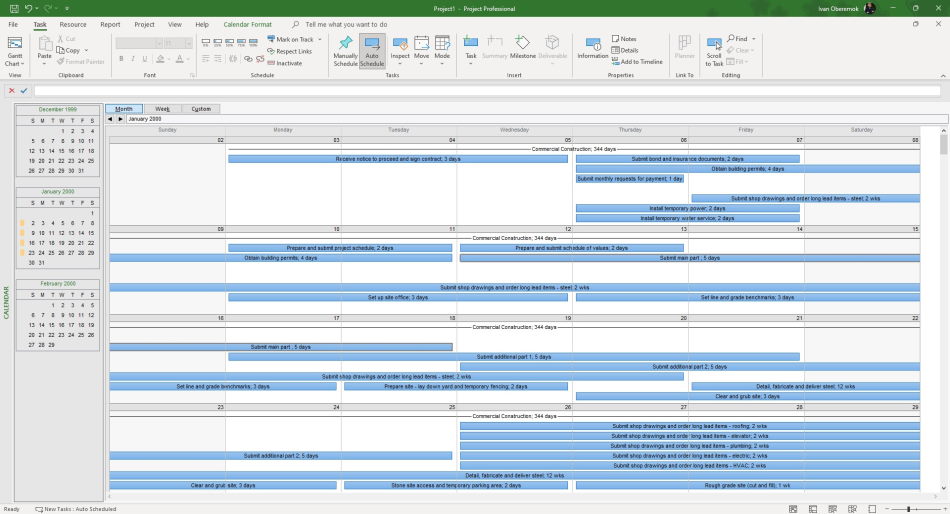Click the Move task calendar icon
The height and width of the screenshot is (514, 950).
422,44
